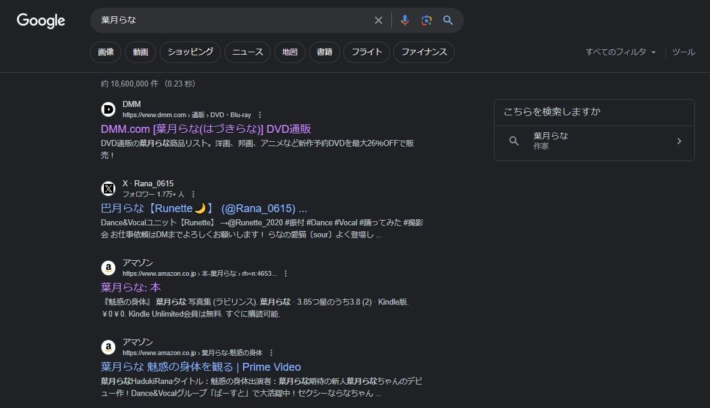Click the こちらを検索しますか heading
Image resolution: width=710 pixels, height=408 pixels.
(552, 112)
